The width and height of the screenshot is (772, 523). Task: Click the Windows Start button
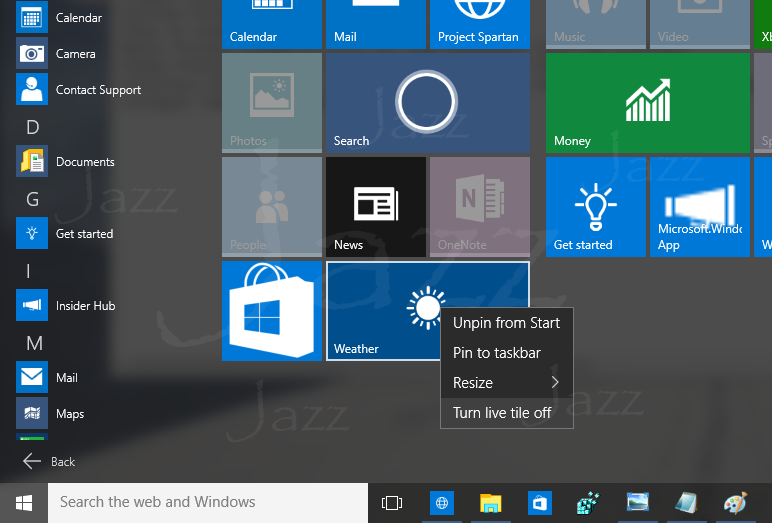click(x=24, y=503)
